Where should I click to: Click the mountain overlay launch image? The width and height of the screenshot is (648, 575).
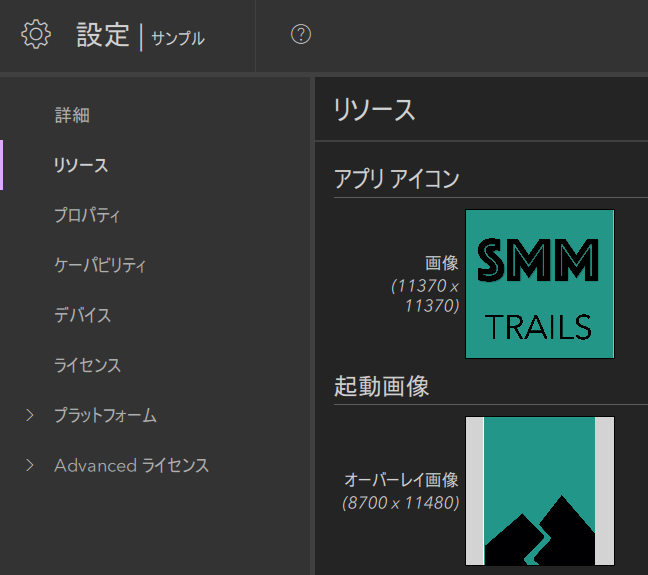(x=539, y=491)
